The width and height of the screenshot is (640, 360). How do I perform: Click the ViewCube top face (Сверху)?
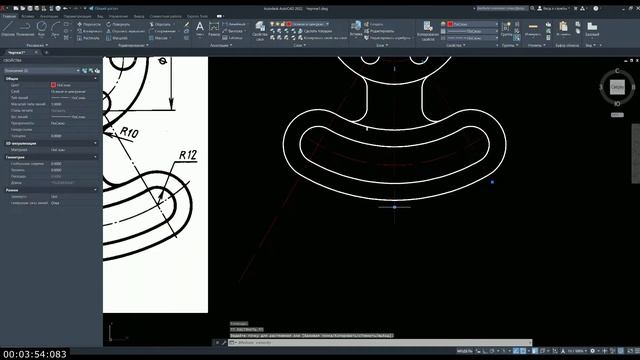click(x=617, y=87)
